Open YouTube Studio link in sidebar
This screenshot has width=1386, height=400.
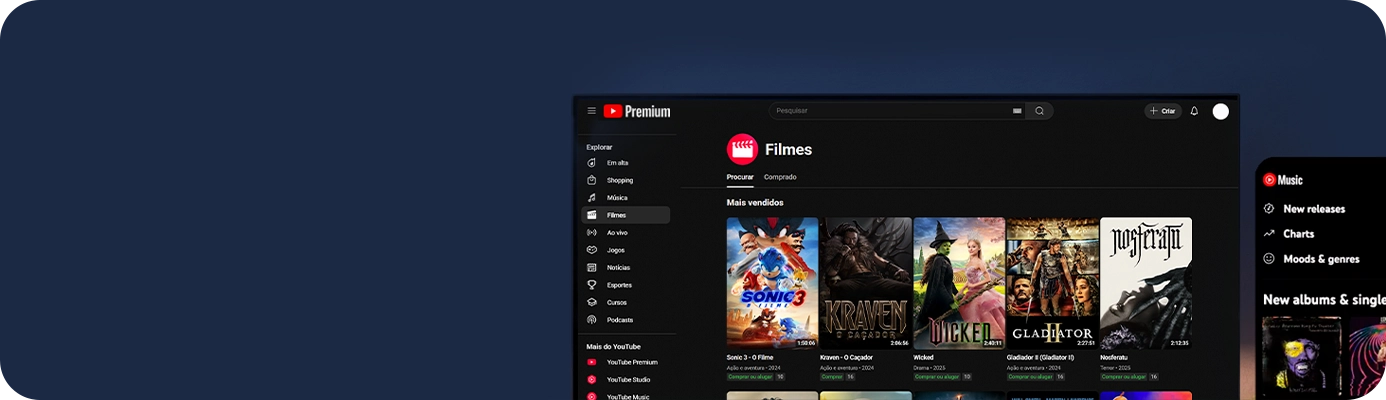pyautogui.click(x=628, y=380)
